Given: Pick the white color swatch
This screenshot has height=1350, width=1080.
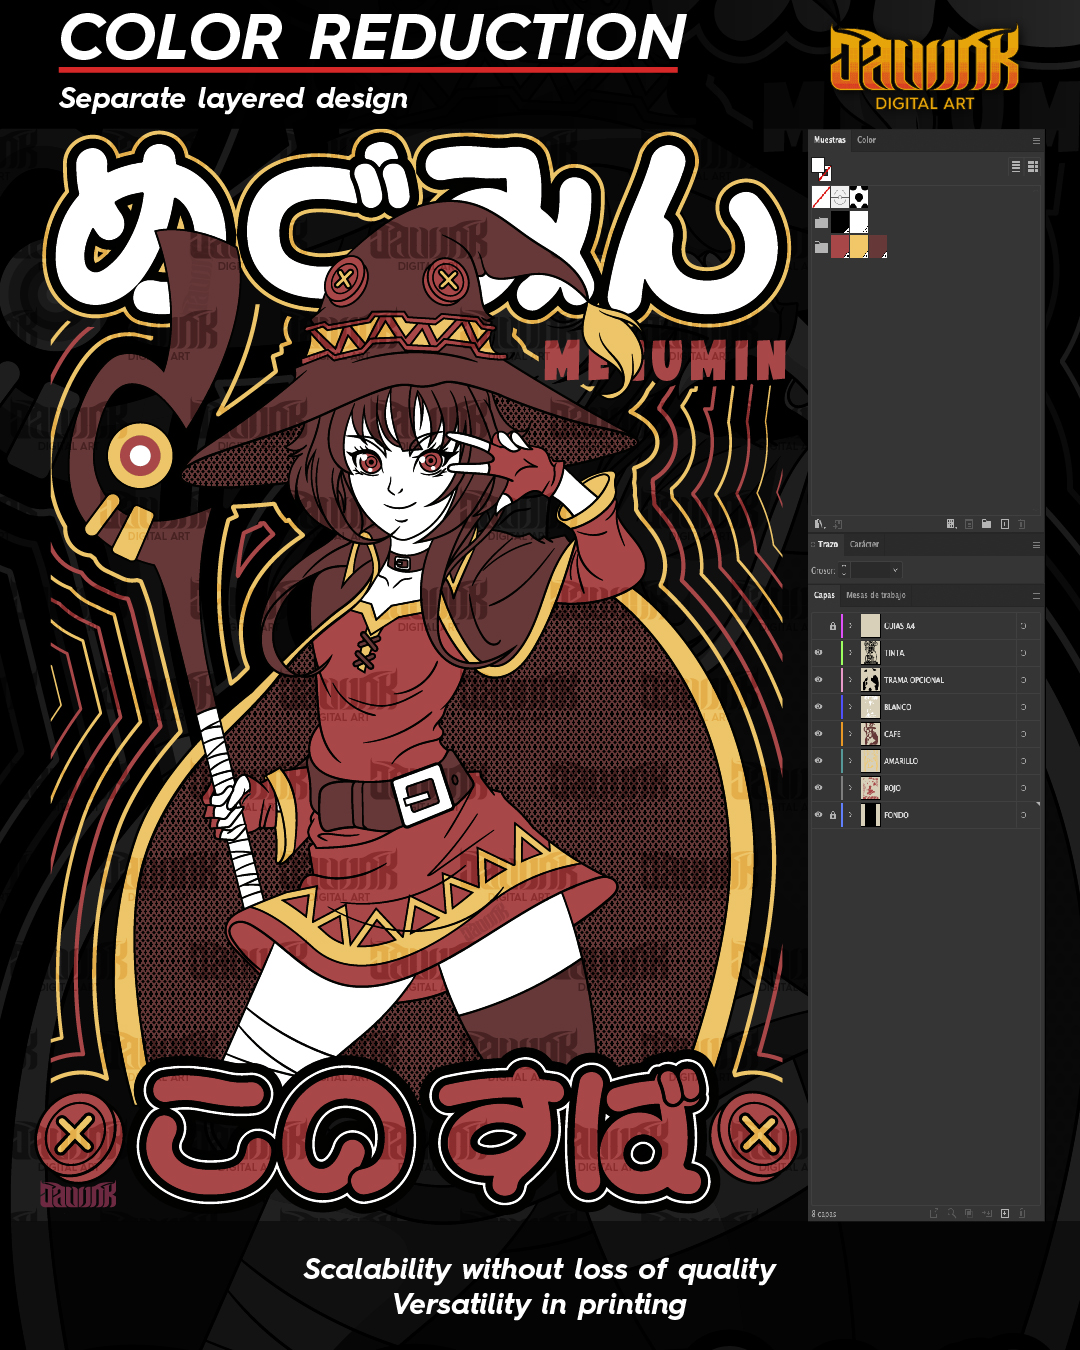Looking at the screenshot, I should (859, 222).
